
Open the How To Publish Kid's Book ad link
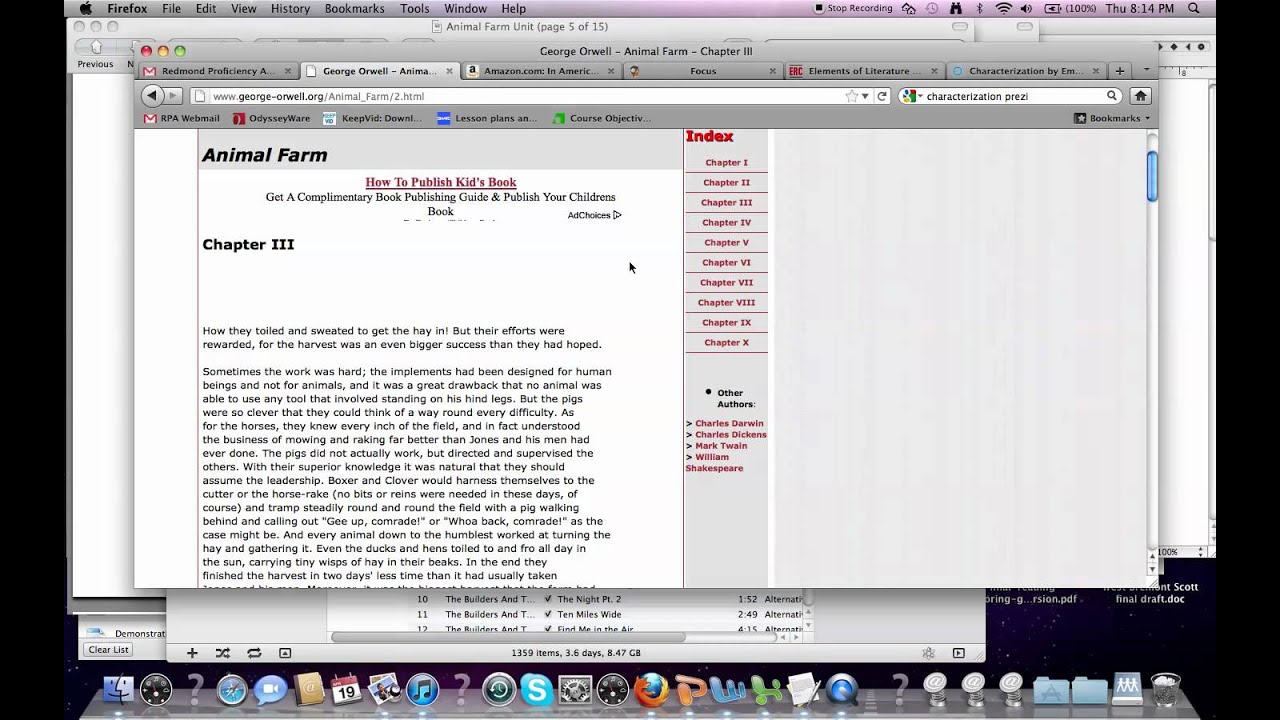(441, 182)
